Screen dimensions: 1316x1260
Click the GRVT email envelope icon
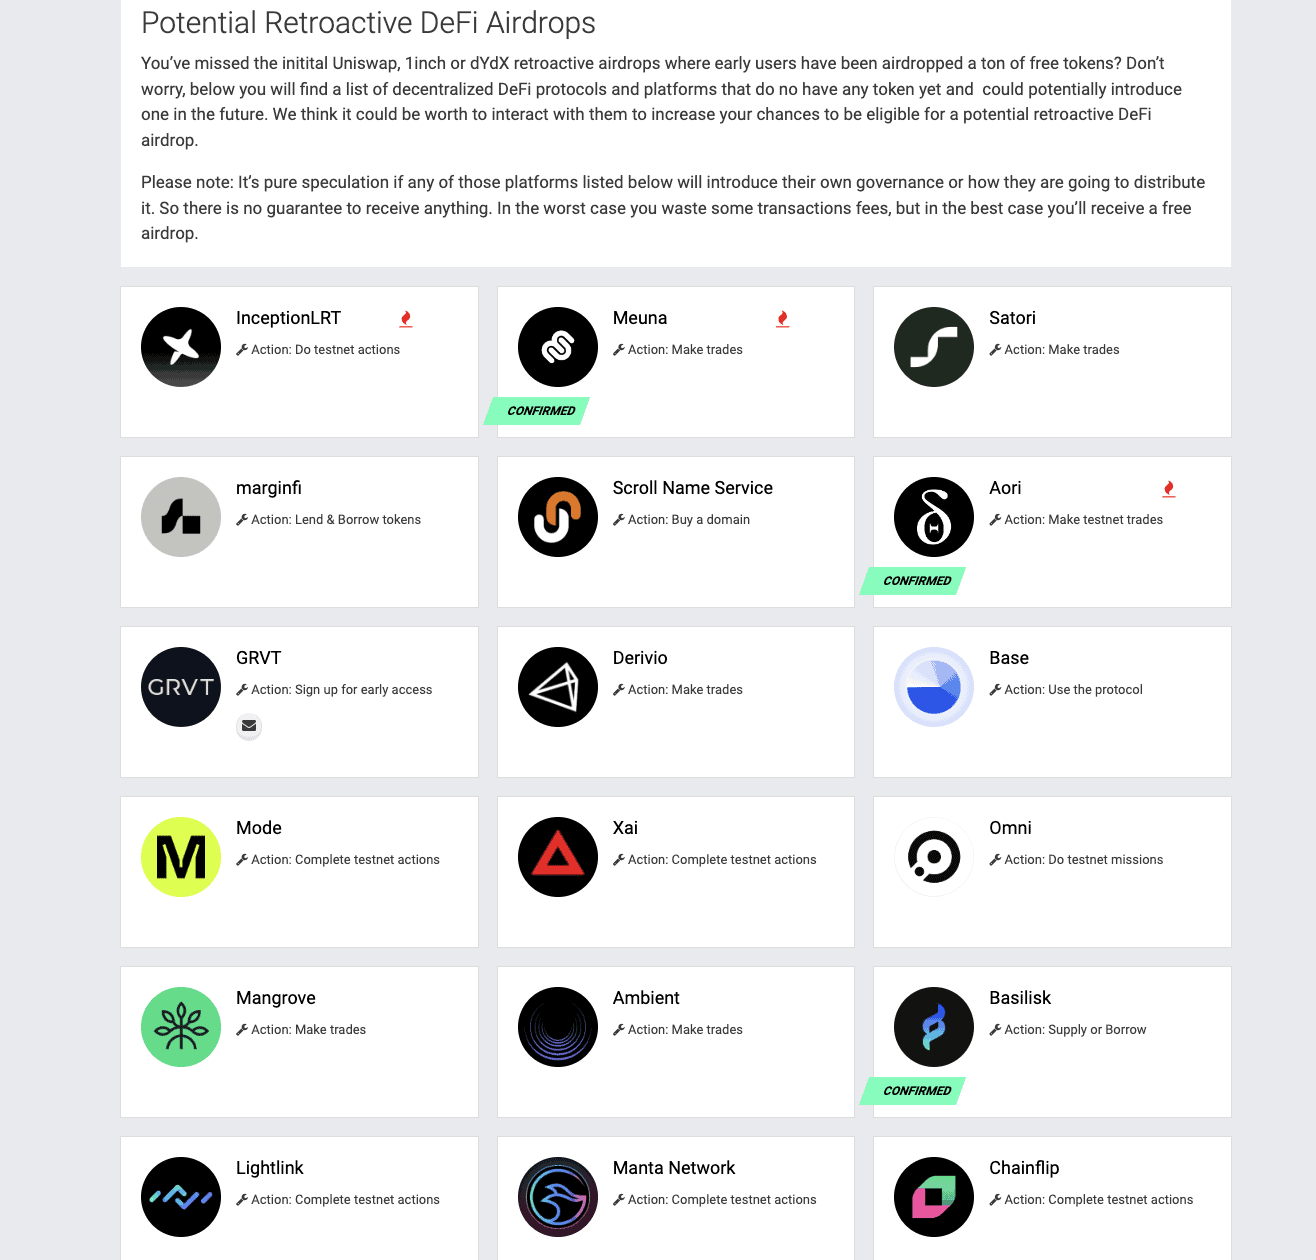pyautogui.click(x=249, y=726)
